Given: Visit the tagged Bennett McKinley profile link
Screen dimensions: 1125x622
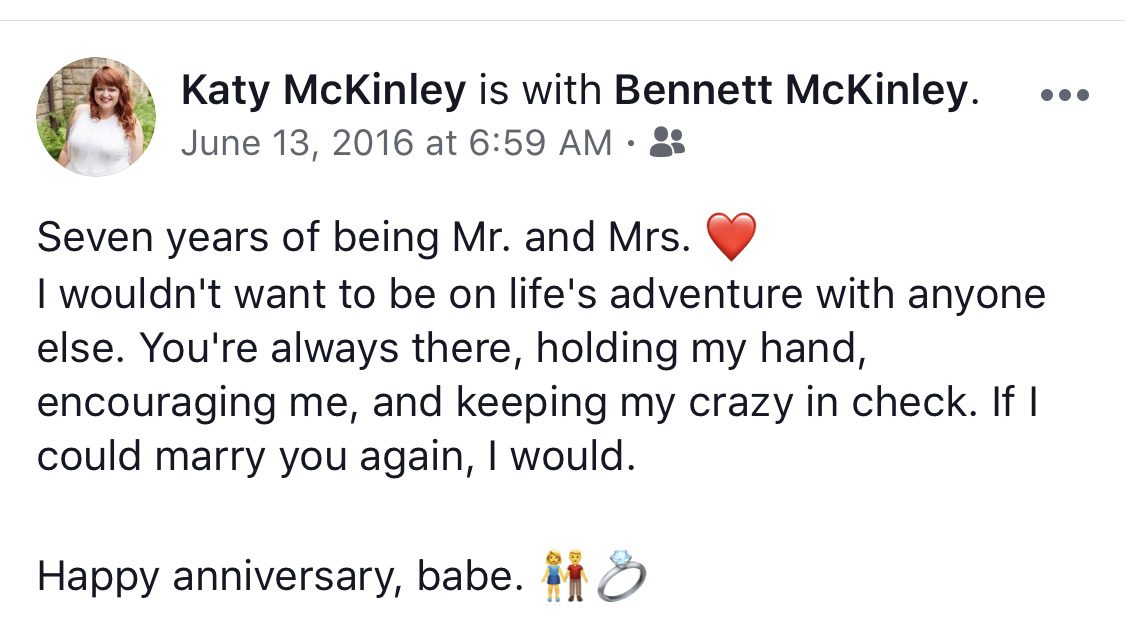Looking at the screenshot, I should click(790, 92).
